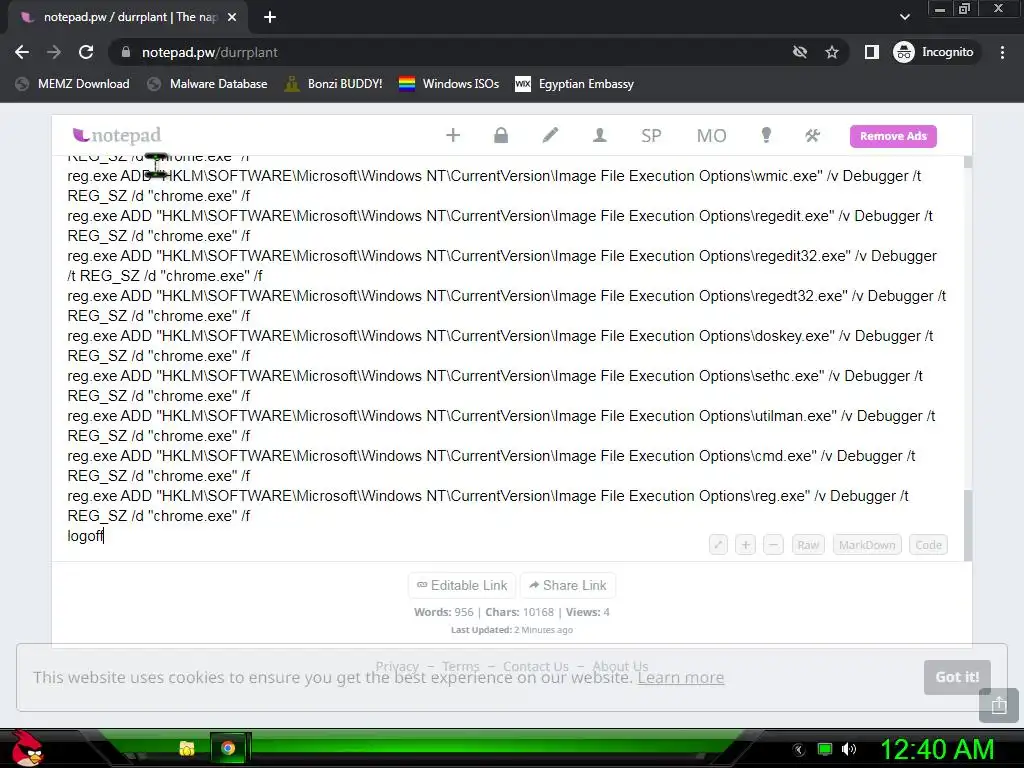Click the logoff line in note
Image resolution: width=1024 pixels, height=768 pixels.
(x=86, y=536)
